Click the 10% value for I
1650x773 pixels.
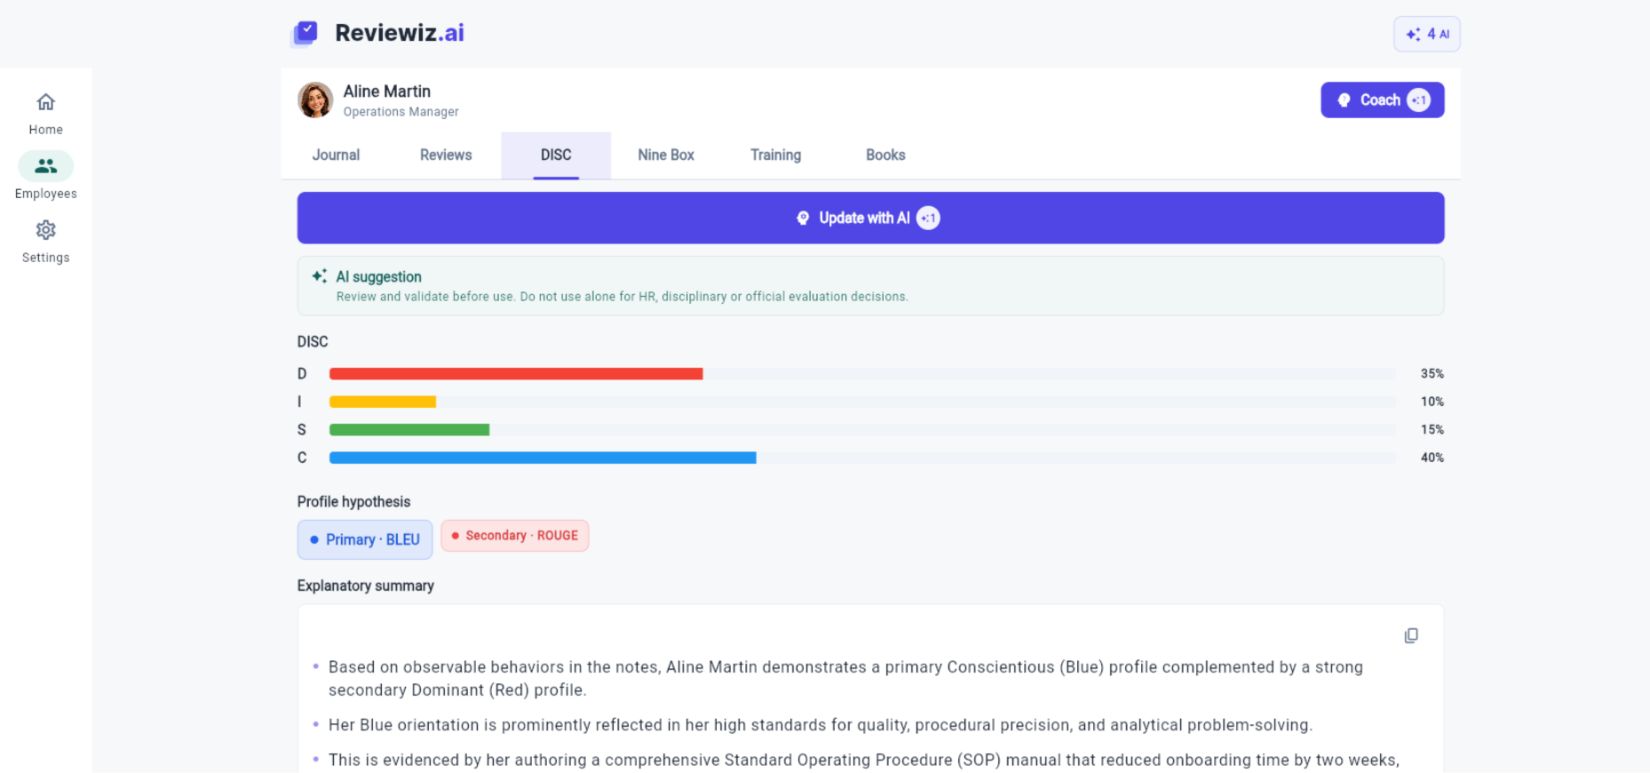(x=1432, y=402)
